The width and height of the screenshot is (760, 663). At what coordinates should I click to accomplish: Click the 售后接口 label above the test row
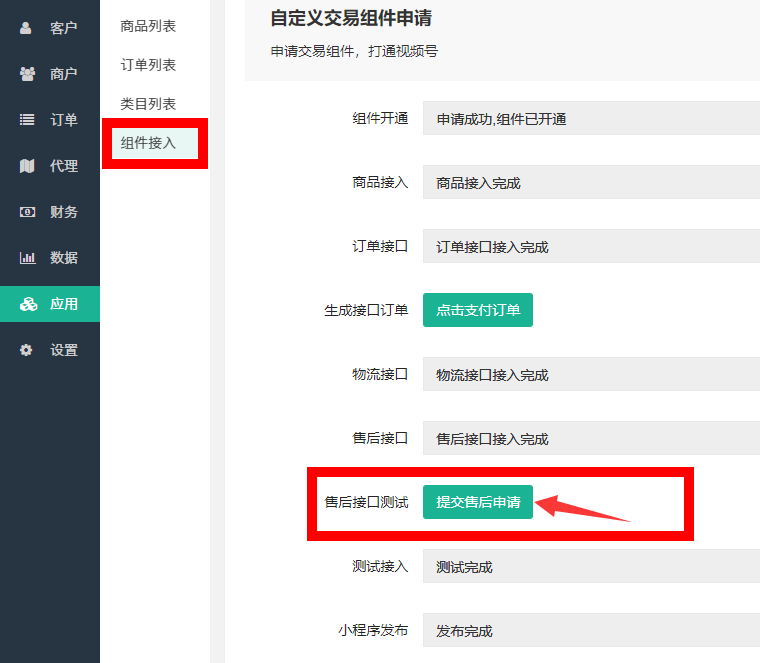point(380,438)
